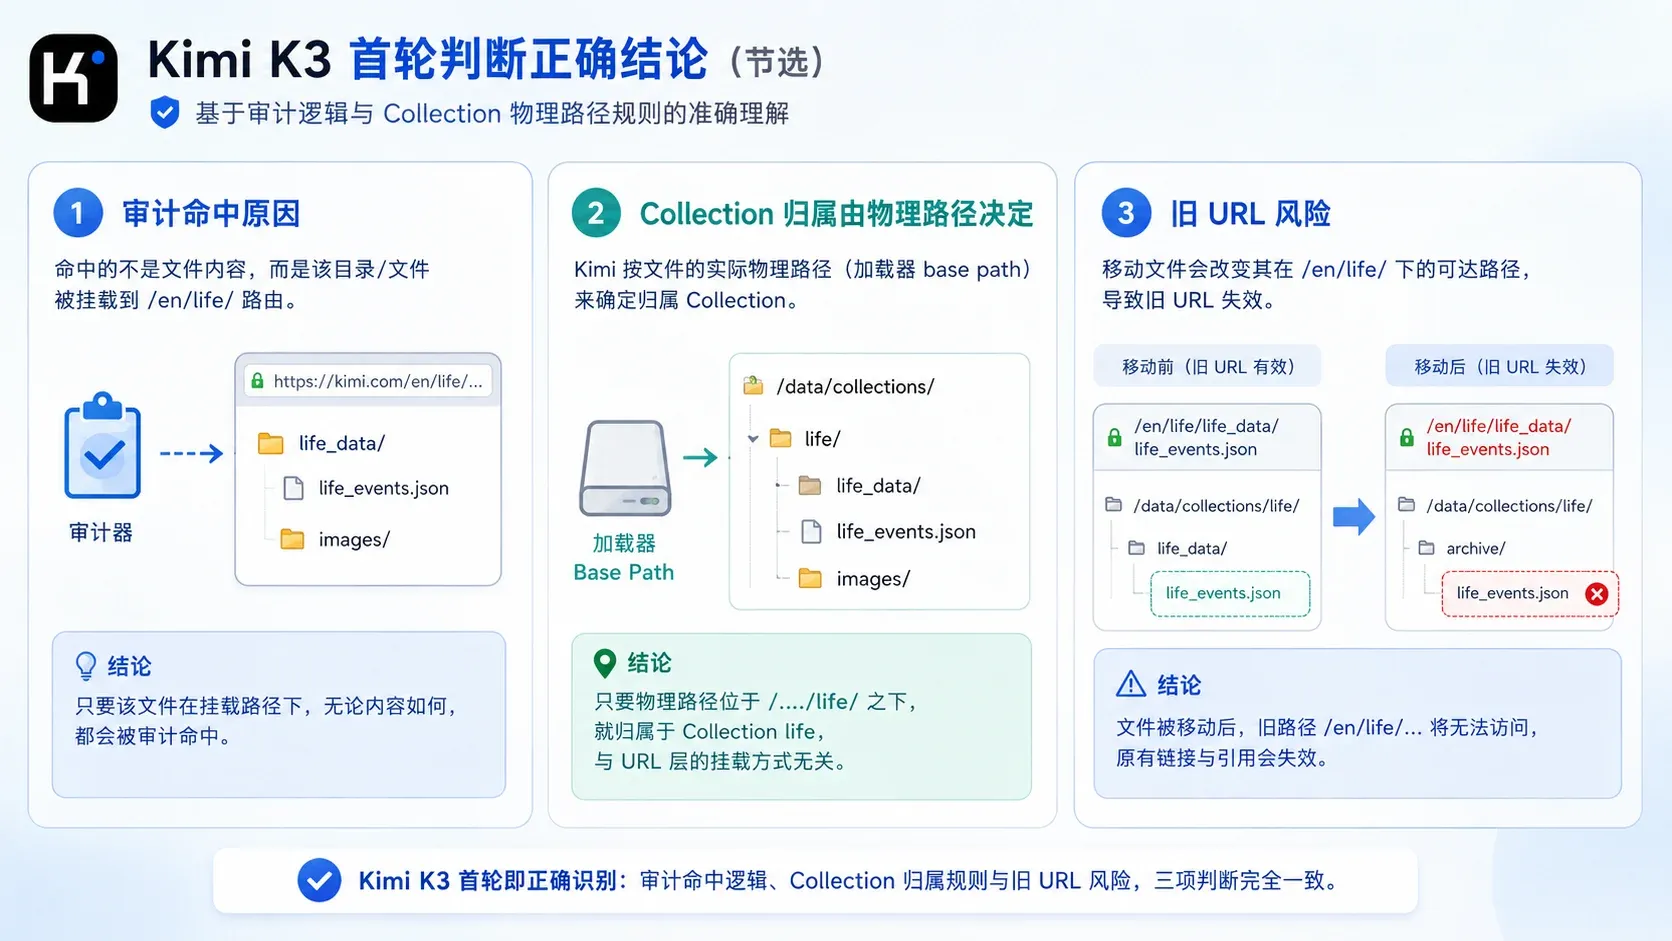Click the life_data/ row in panel 2 tree
Viewport: 1672px width, 941px height.
(859, 486)
